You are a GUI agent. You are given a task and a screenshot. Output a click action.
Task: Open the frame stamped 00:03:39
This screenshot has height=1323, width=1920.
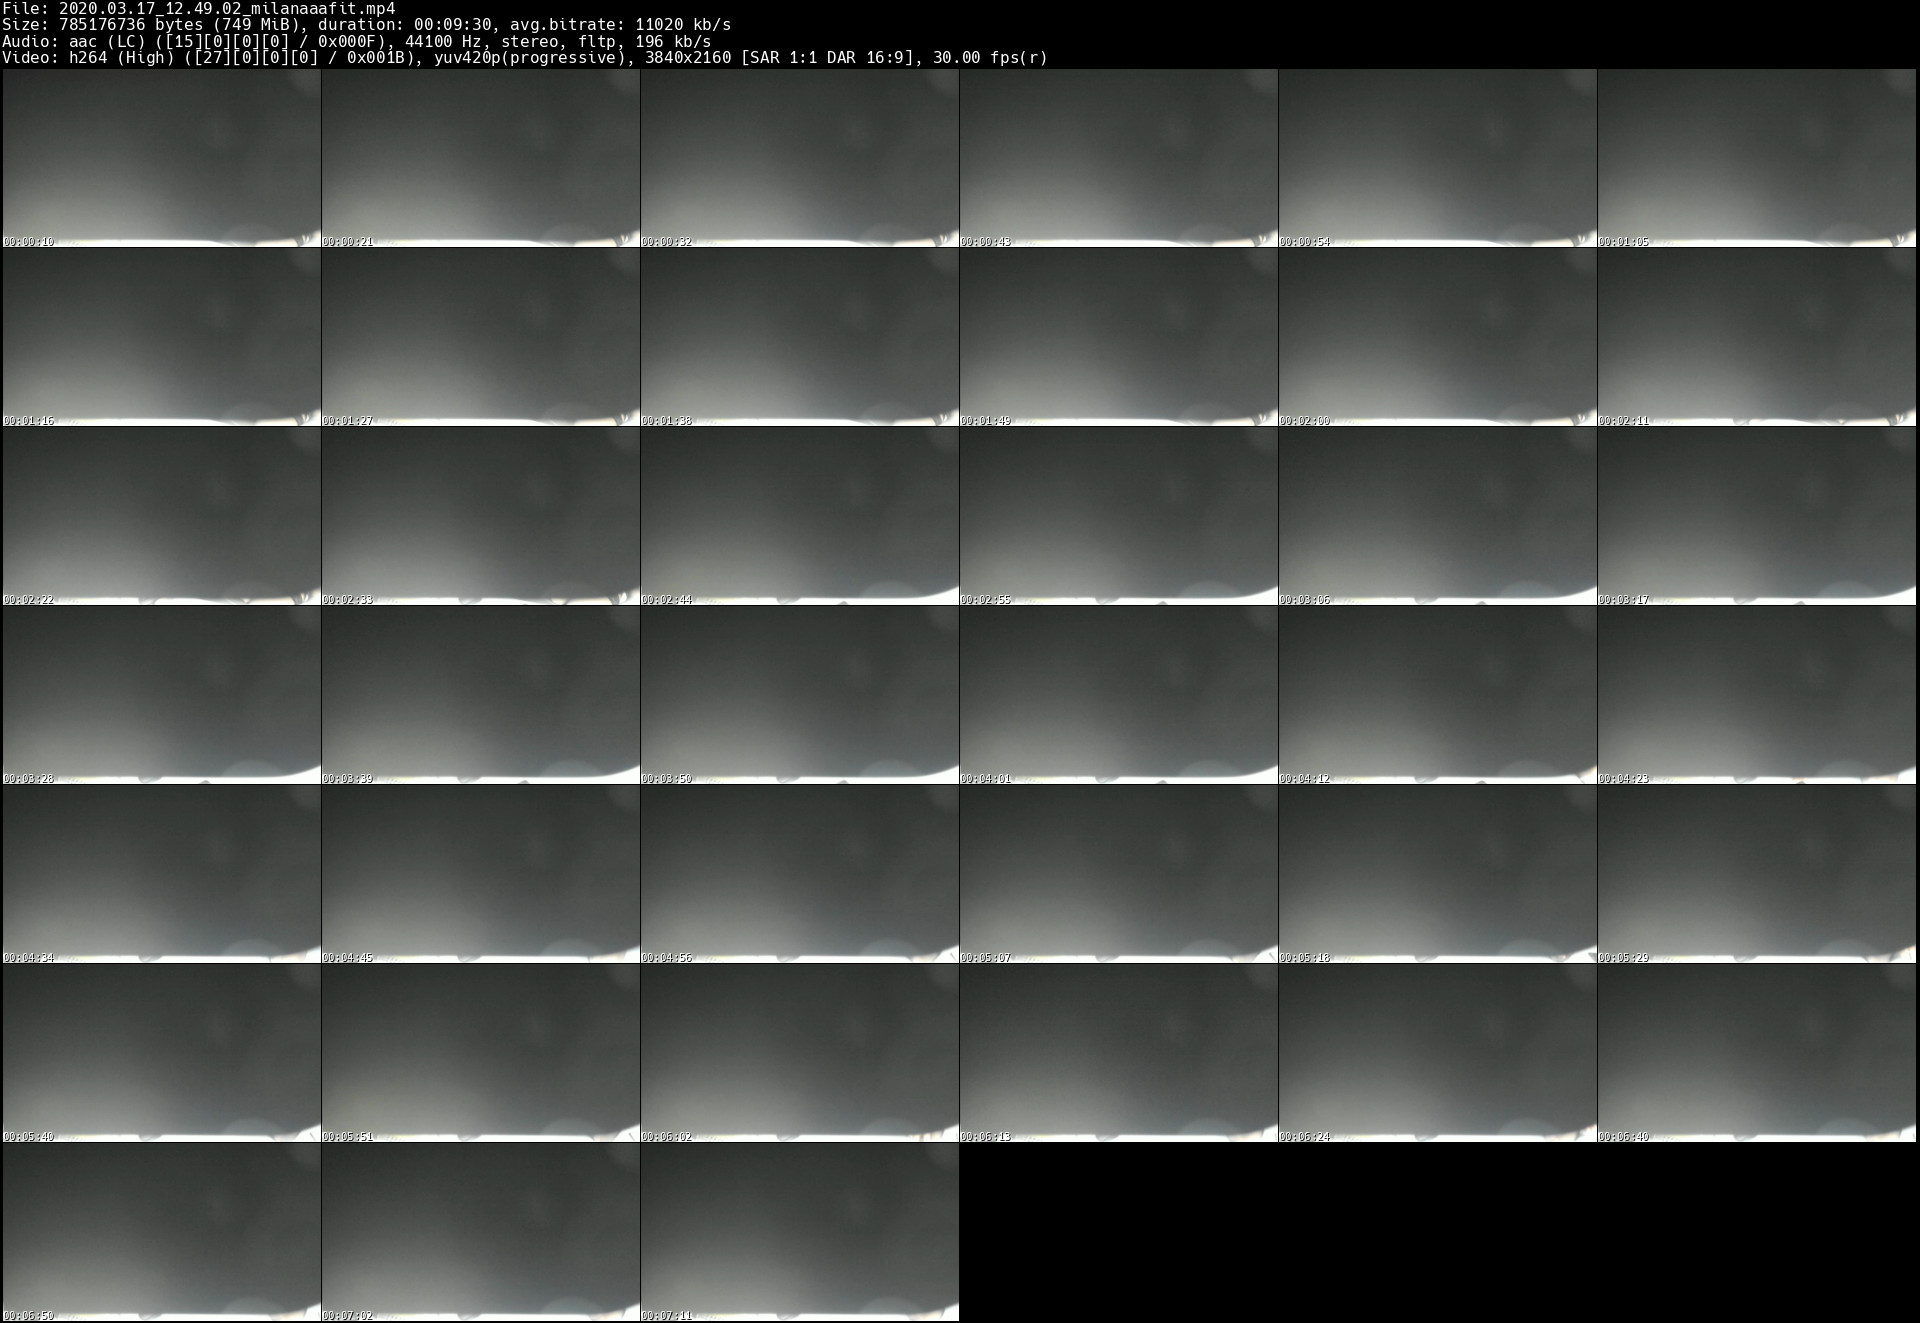coord(480,695)
